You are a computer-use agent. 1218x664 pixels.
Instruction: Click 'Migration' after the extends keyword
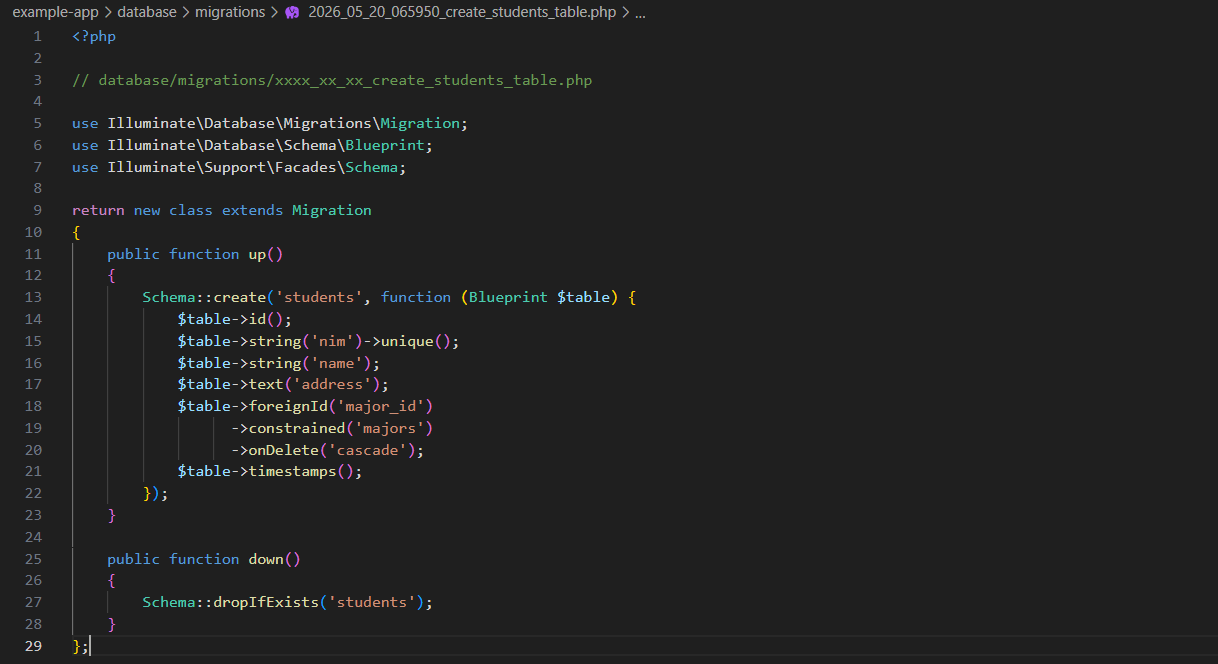332,210
